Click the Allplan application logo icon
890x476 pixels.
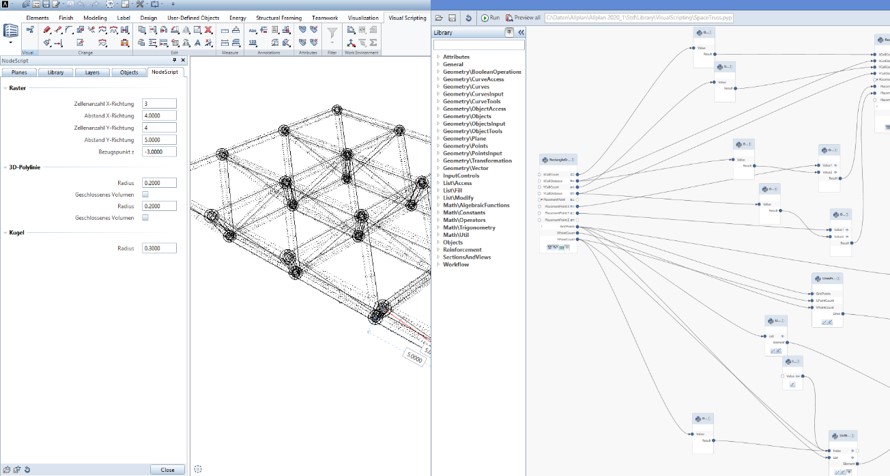(6, 5)
